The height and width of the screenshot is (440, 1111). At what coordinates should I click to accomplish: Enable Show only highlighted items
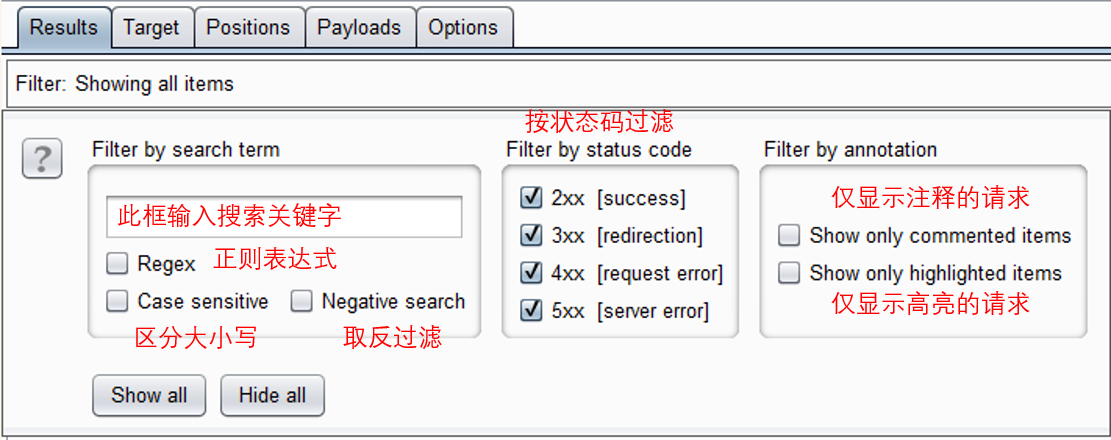(x=790, y=273)
